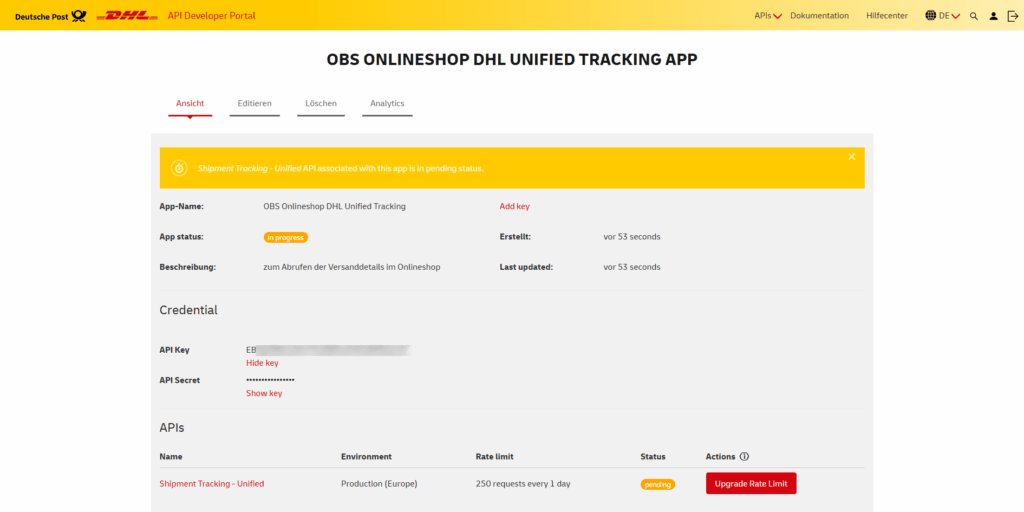Click 'Production (Europe)' environment cell
The width and height of the screenshot is (1024, 512).
(379, 484)
